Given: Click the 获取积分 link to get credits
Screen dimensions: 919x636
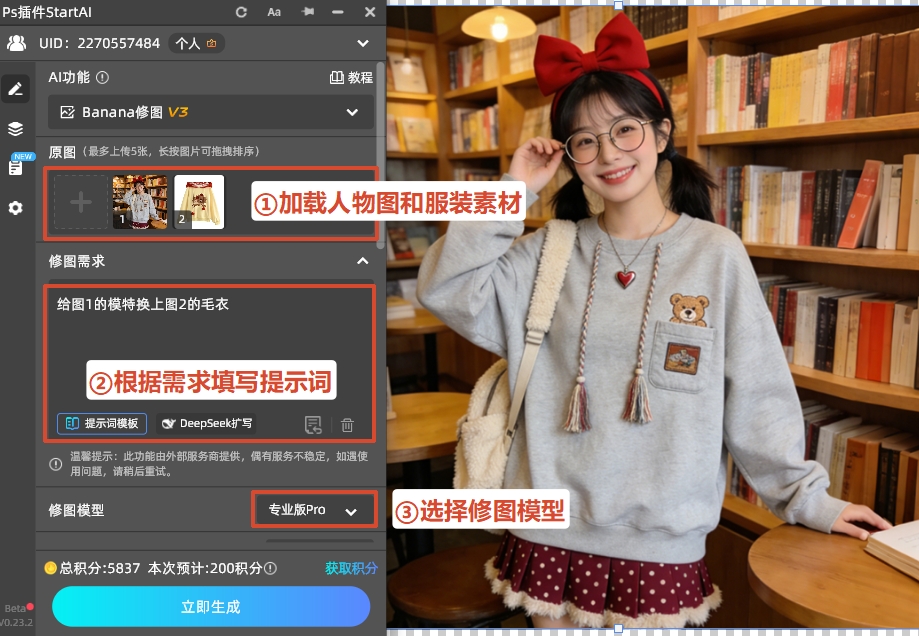Looking at the screenshot, I should click(x=352, y=567).
